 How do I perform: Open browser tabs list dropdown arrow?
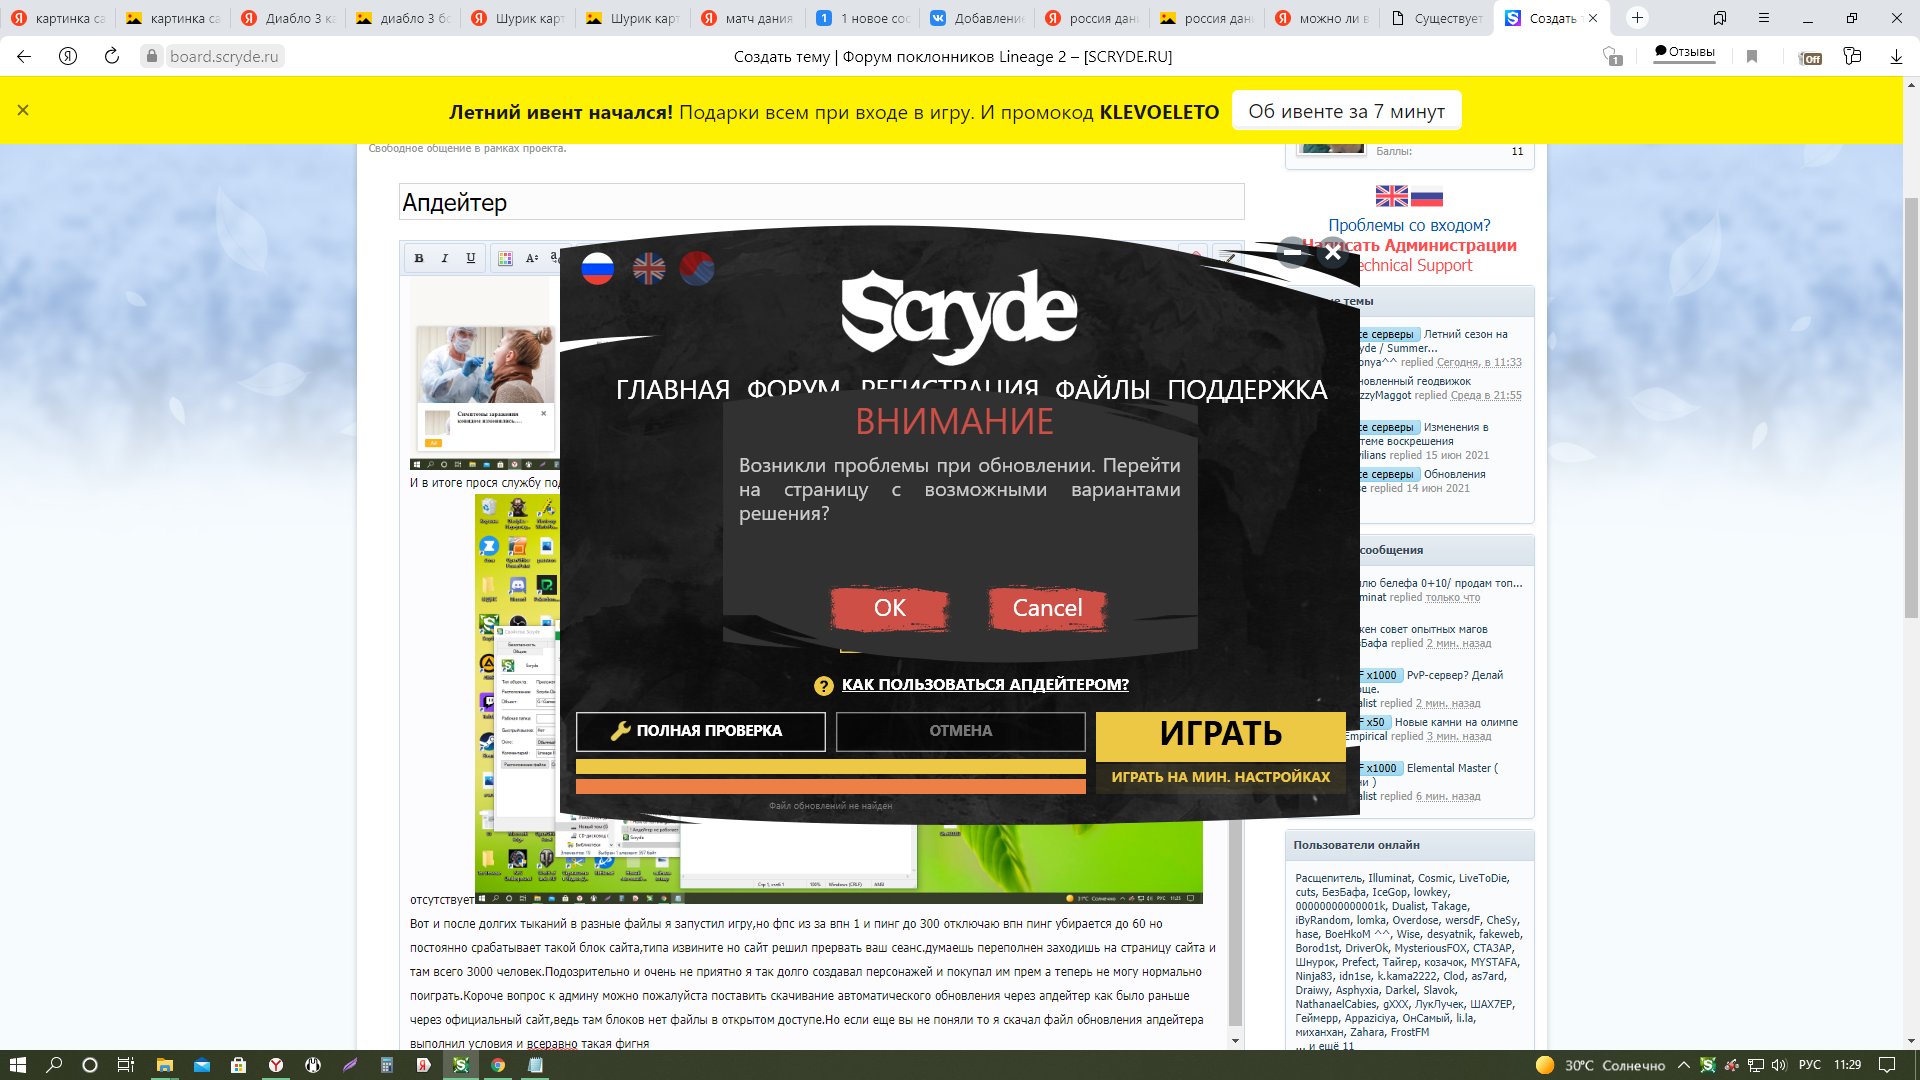(x=1720, y=18)
